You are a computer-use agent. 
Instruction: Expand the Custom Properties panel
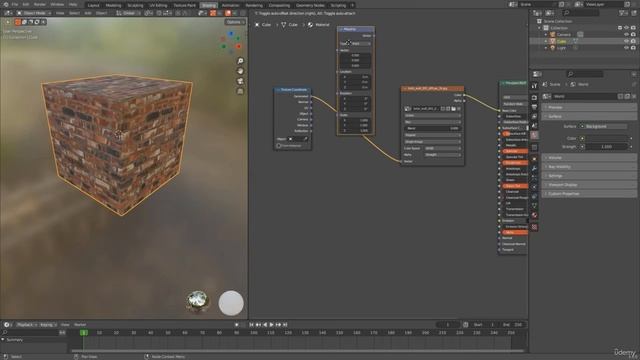click(589, 193)
